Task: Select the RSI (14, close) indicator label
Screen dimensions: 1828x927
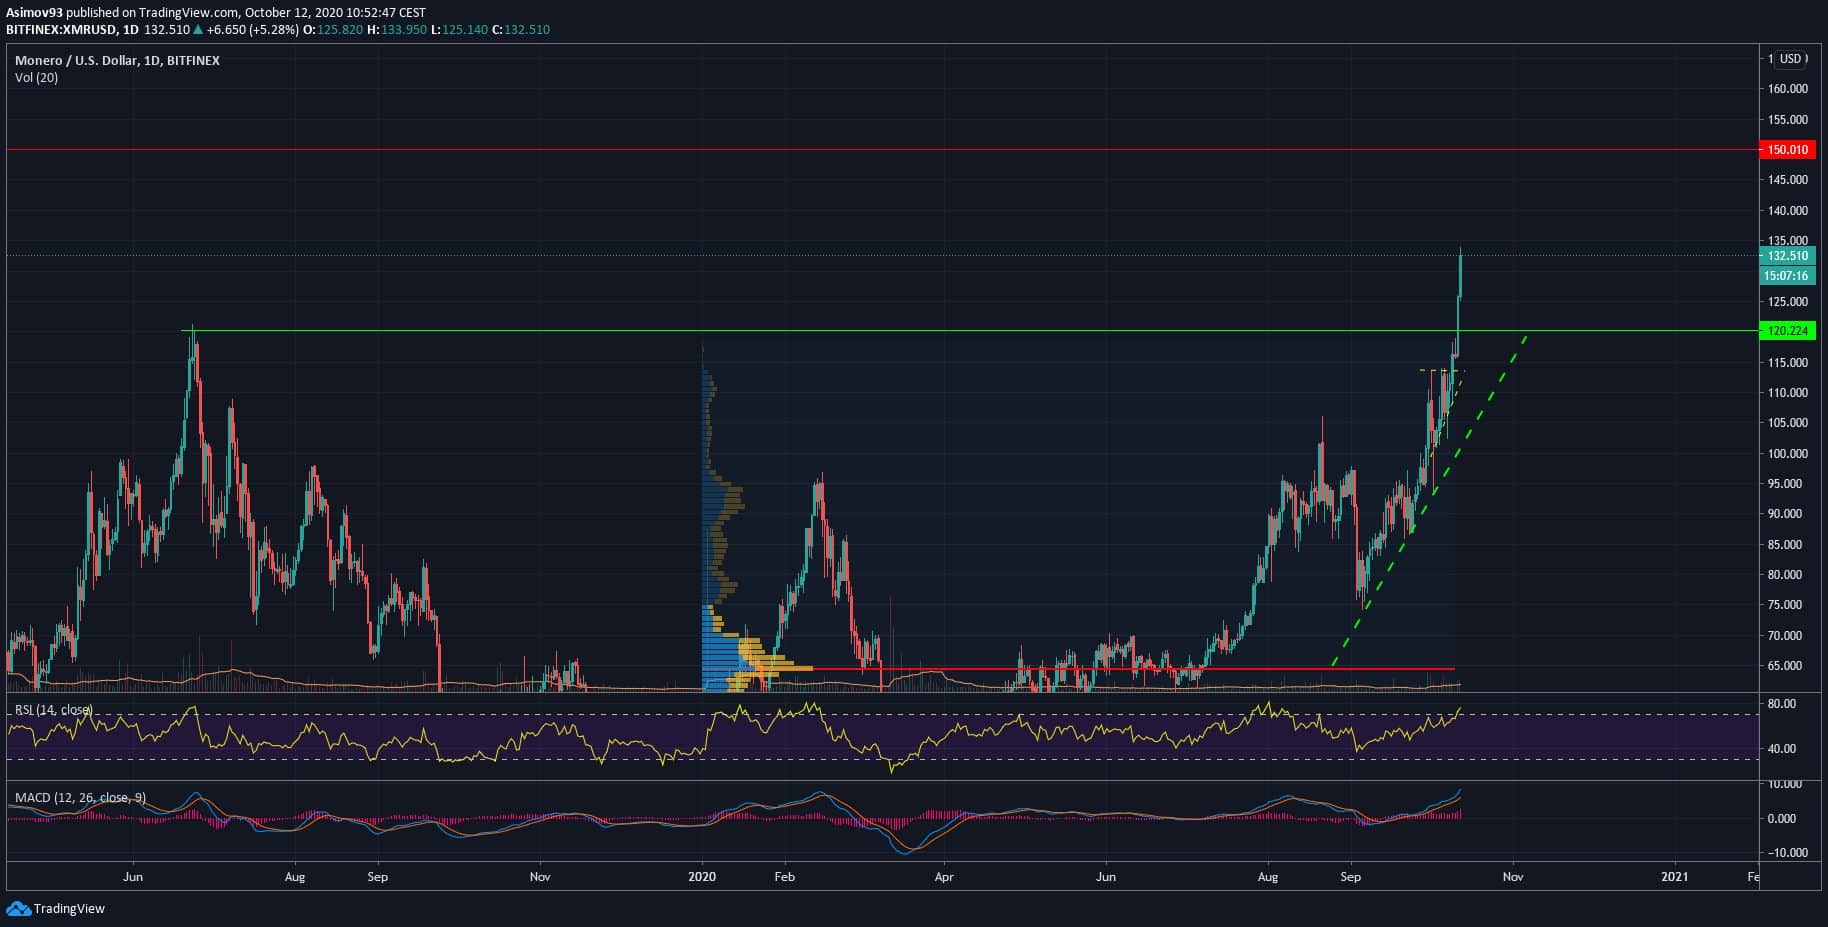Action: (53, 710)
